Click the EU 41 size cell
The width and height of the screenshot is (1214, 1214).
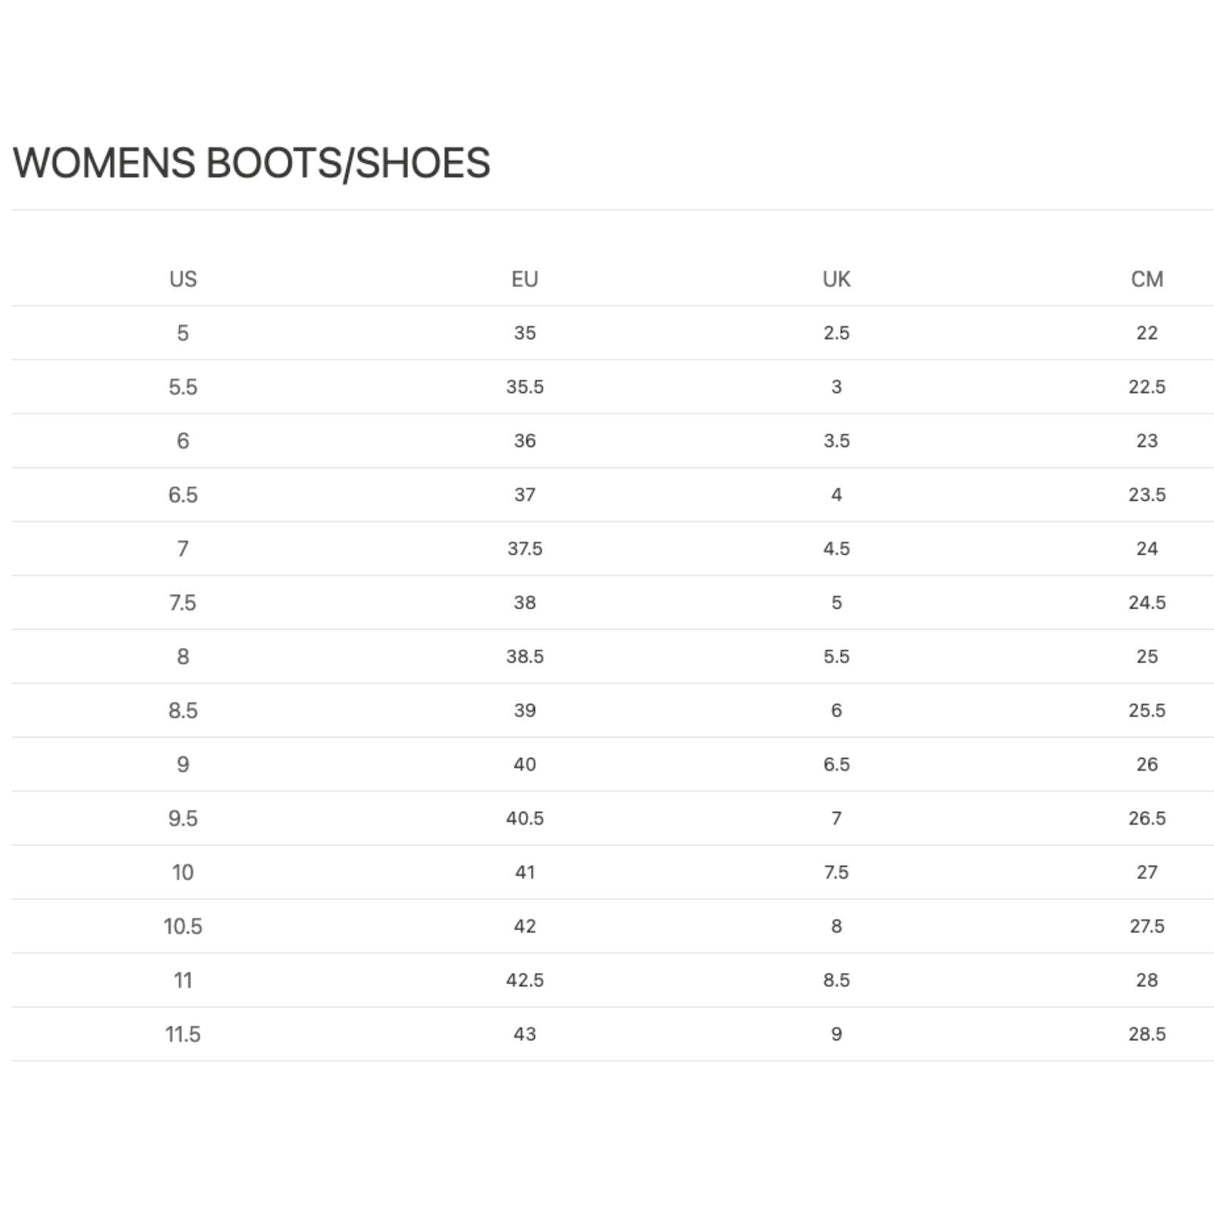click(x=525, y=873)
